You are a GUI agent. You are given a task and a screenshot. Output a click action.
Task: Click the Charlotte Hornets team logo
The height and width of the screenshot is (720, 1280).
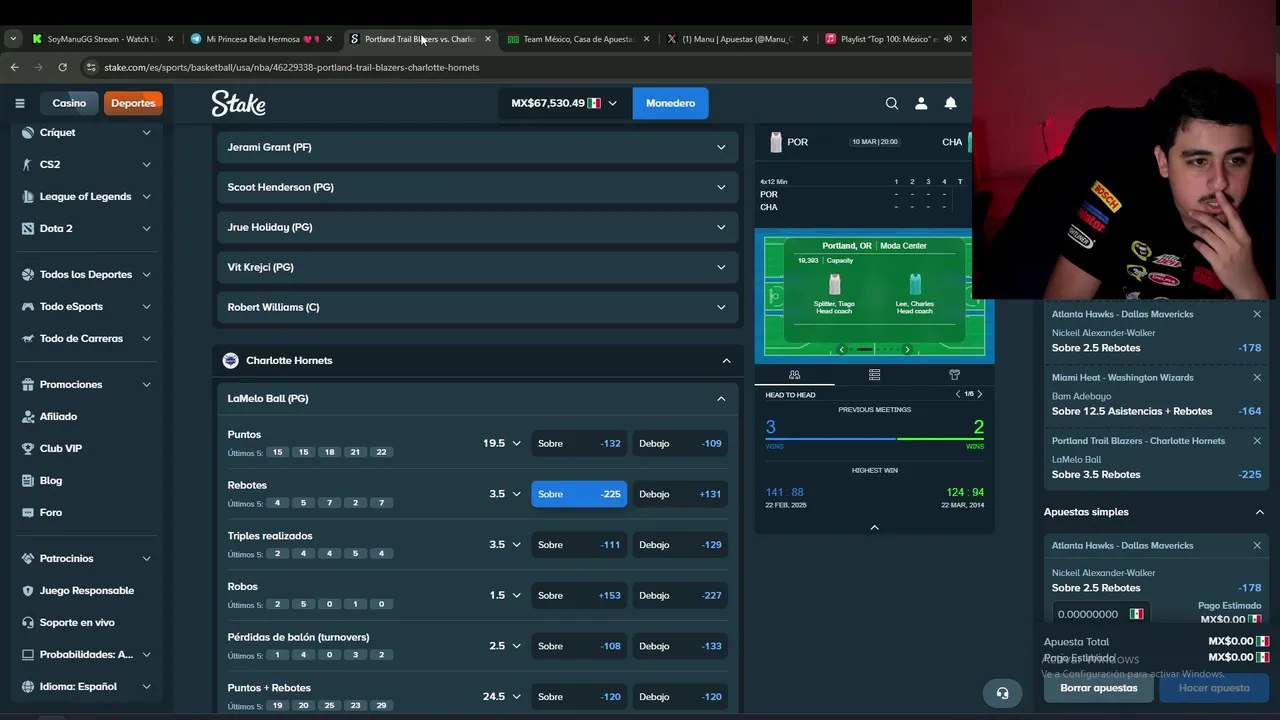pyautogui.click(x=231, y=360)
